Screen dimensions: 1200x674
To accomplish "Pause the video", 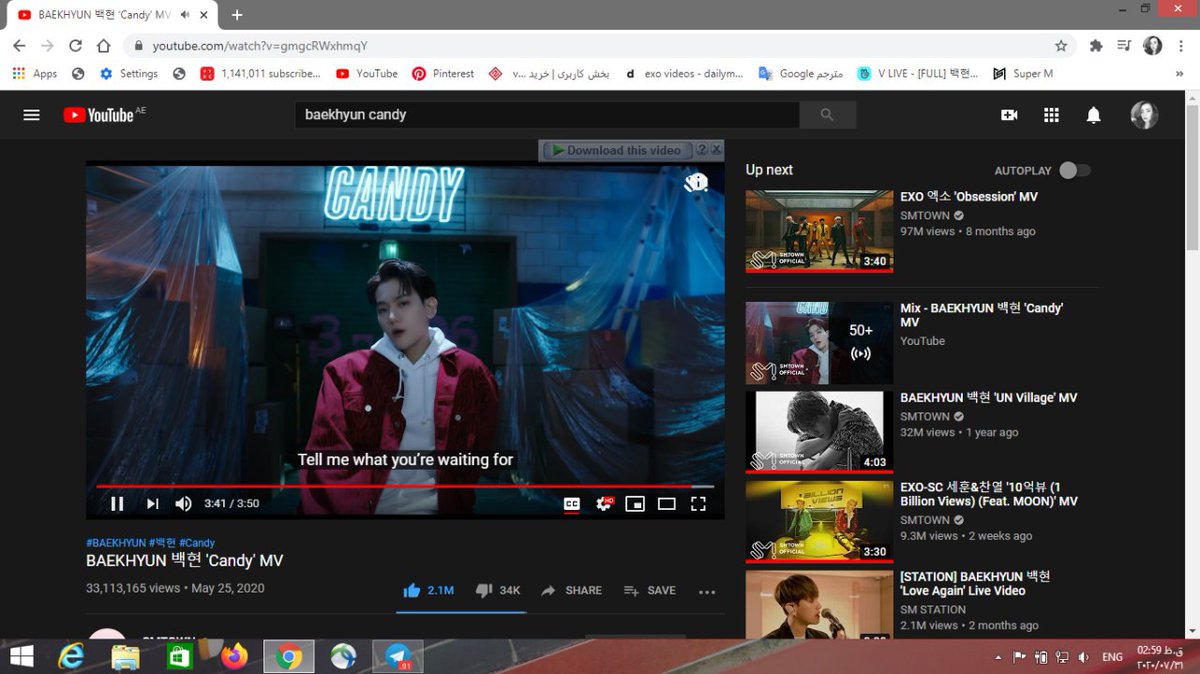I will 117,504.
